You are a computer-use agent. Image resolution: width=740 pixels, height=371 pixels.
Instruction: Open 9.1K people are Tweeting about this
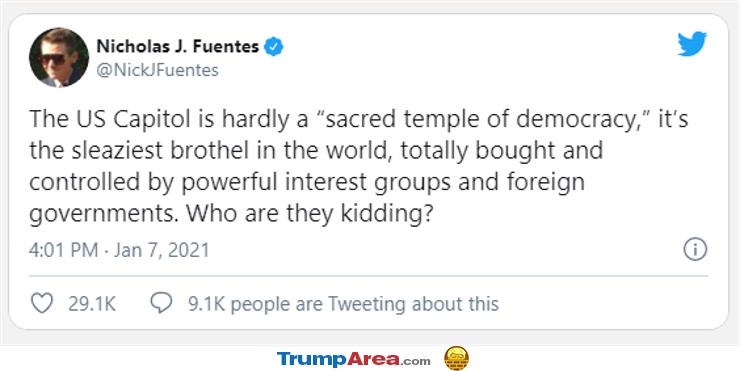coord(343,304)
